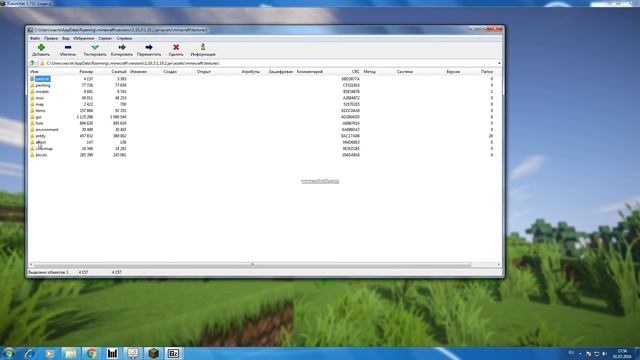Image resolution: width=640 pixels, height=360 pixels.
Task: Open the monitor-shaped taskbar app icon
Action: click(x=133, y=353)
